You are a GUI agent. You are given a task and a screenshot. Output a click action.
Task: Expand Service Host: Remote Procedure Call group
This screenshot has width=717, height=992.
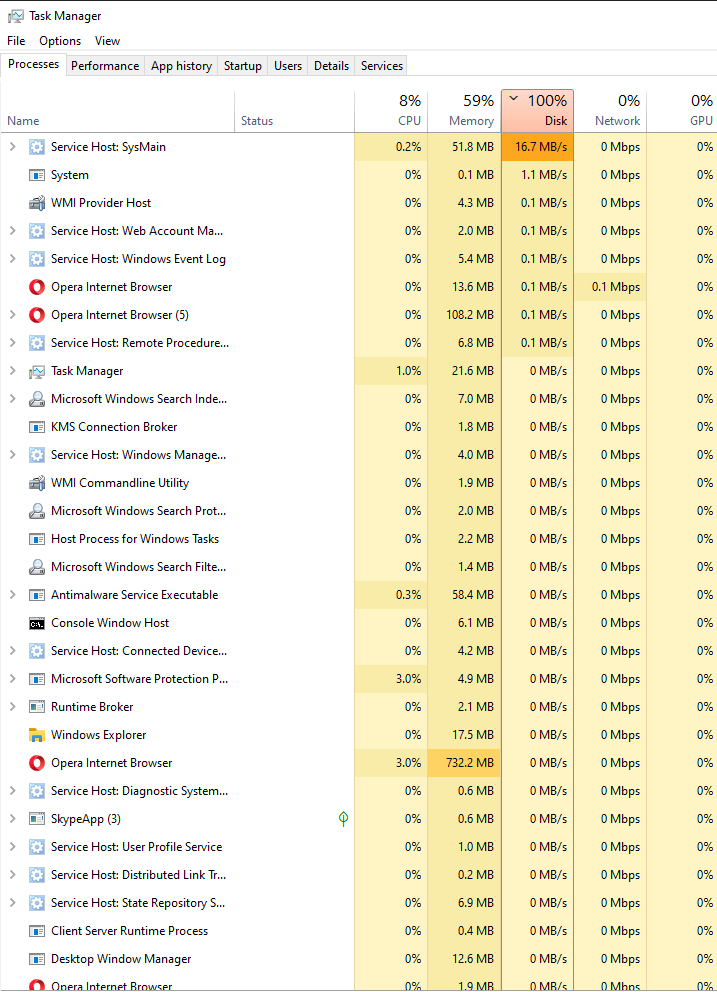[13, 343]
